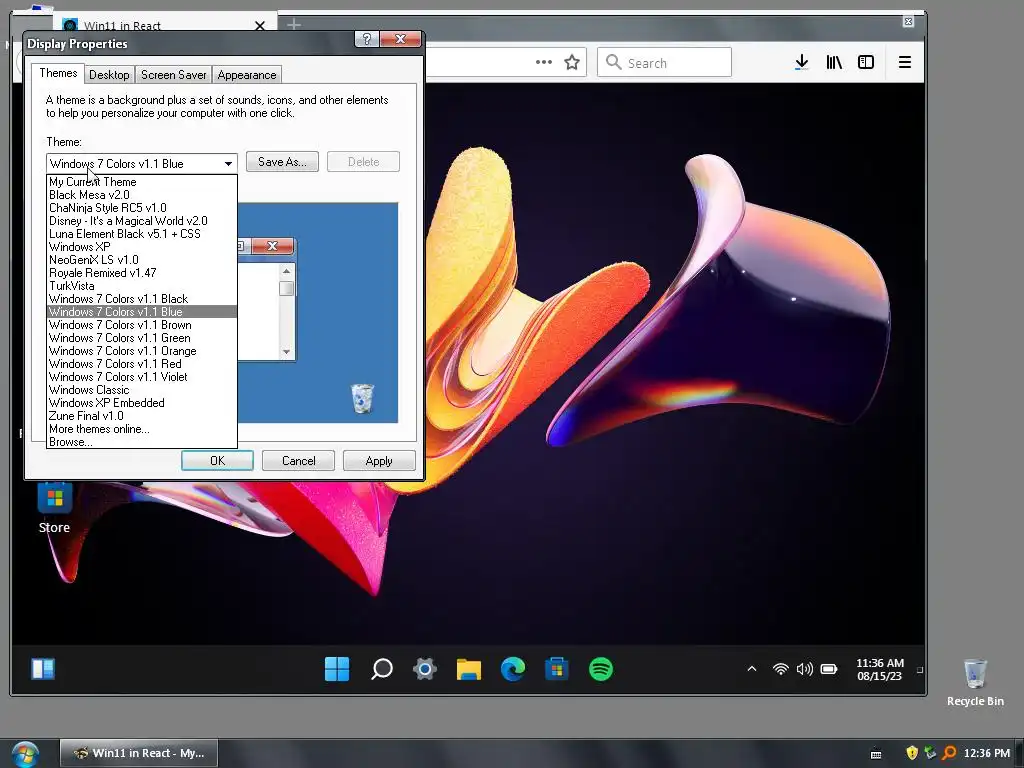Click host tray on-screen keyboard icon

click(876, 754)
